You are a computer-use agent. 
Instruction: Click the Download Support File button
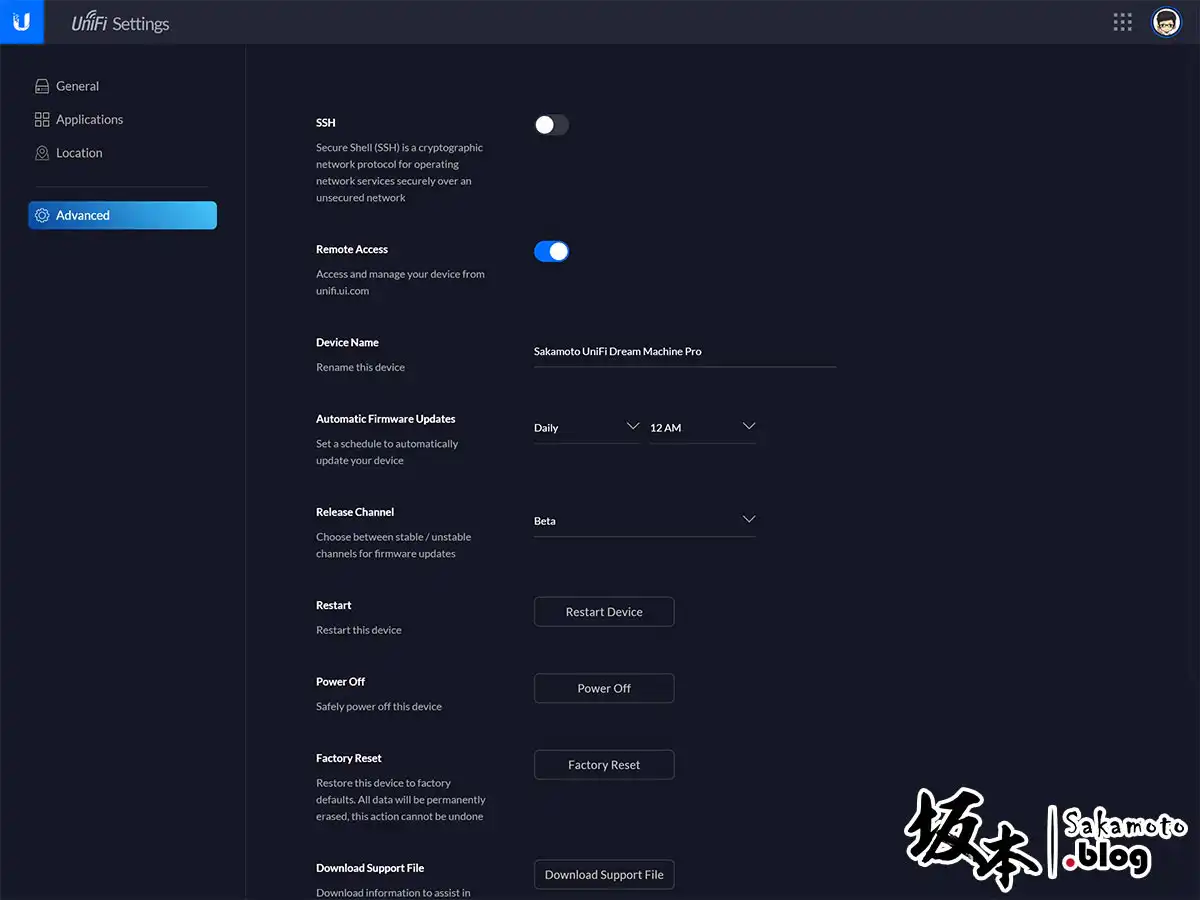point(604,875)
